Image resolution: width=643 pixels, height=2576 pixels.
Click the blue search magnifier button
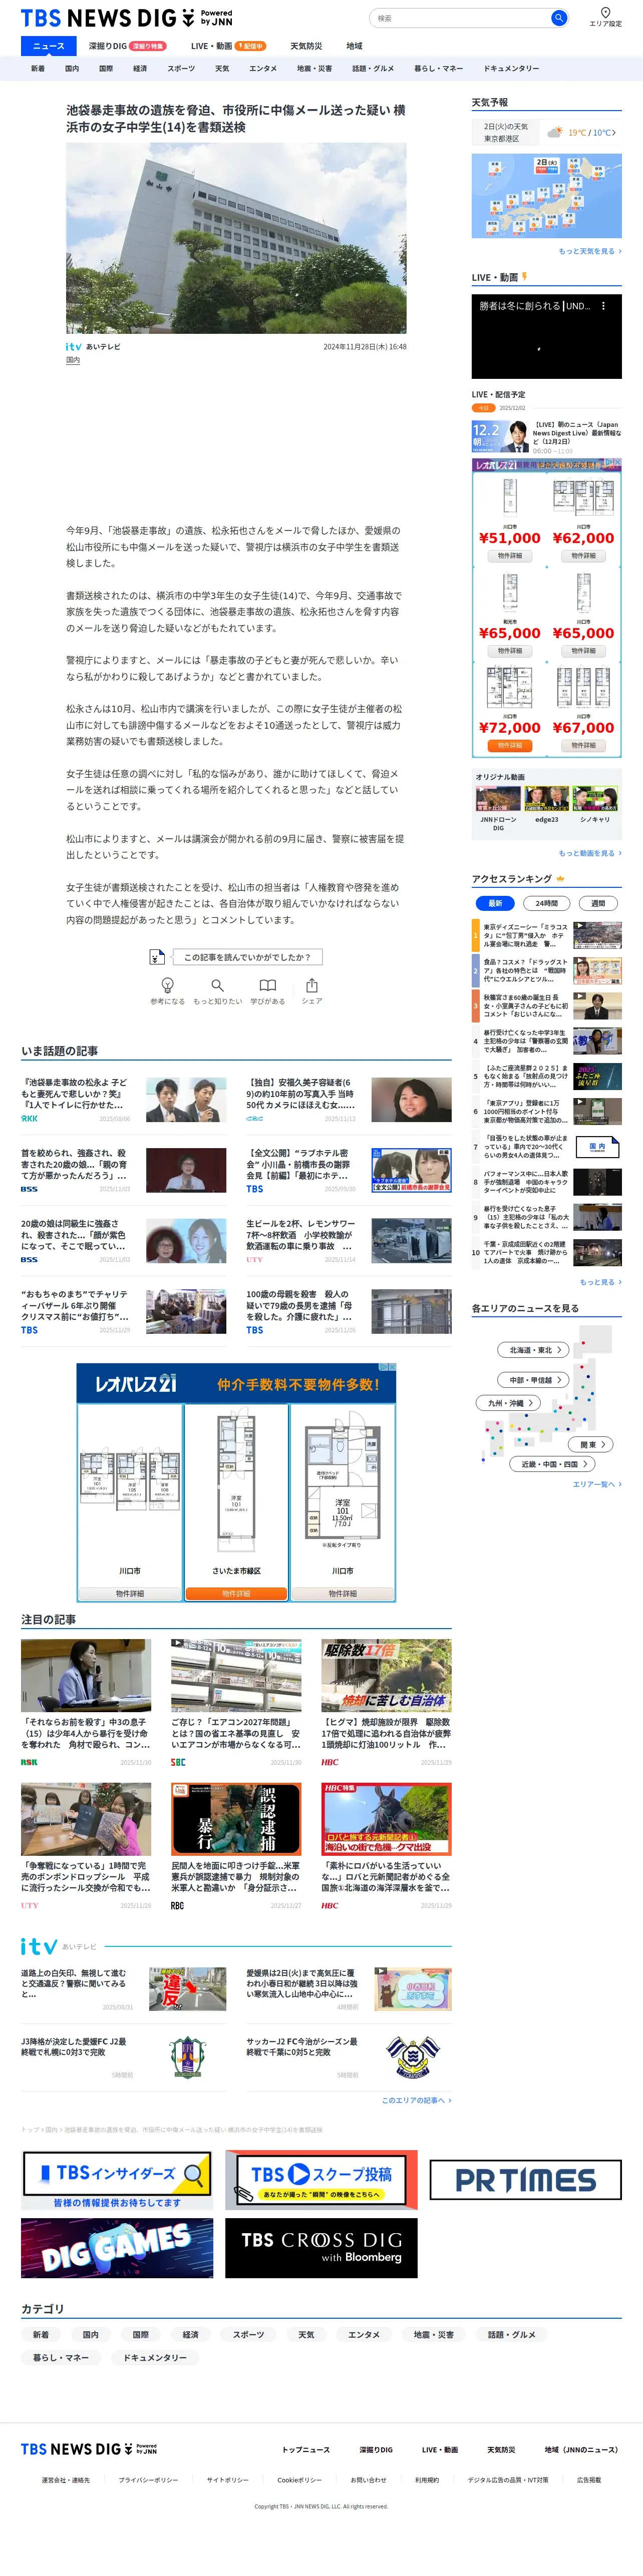tap(558, 18)
